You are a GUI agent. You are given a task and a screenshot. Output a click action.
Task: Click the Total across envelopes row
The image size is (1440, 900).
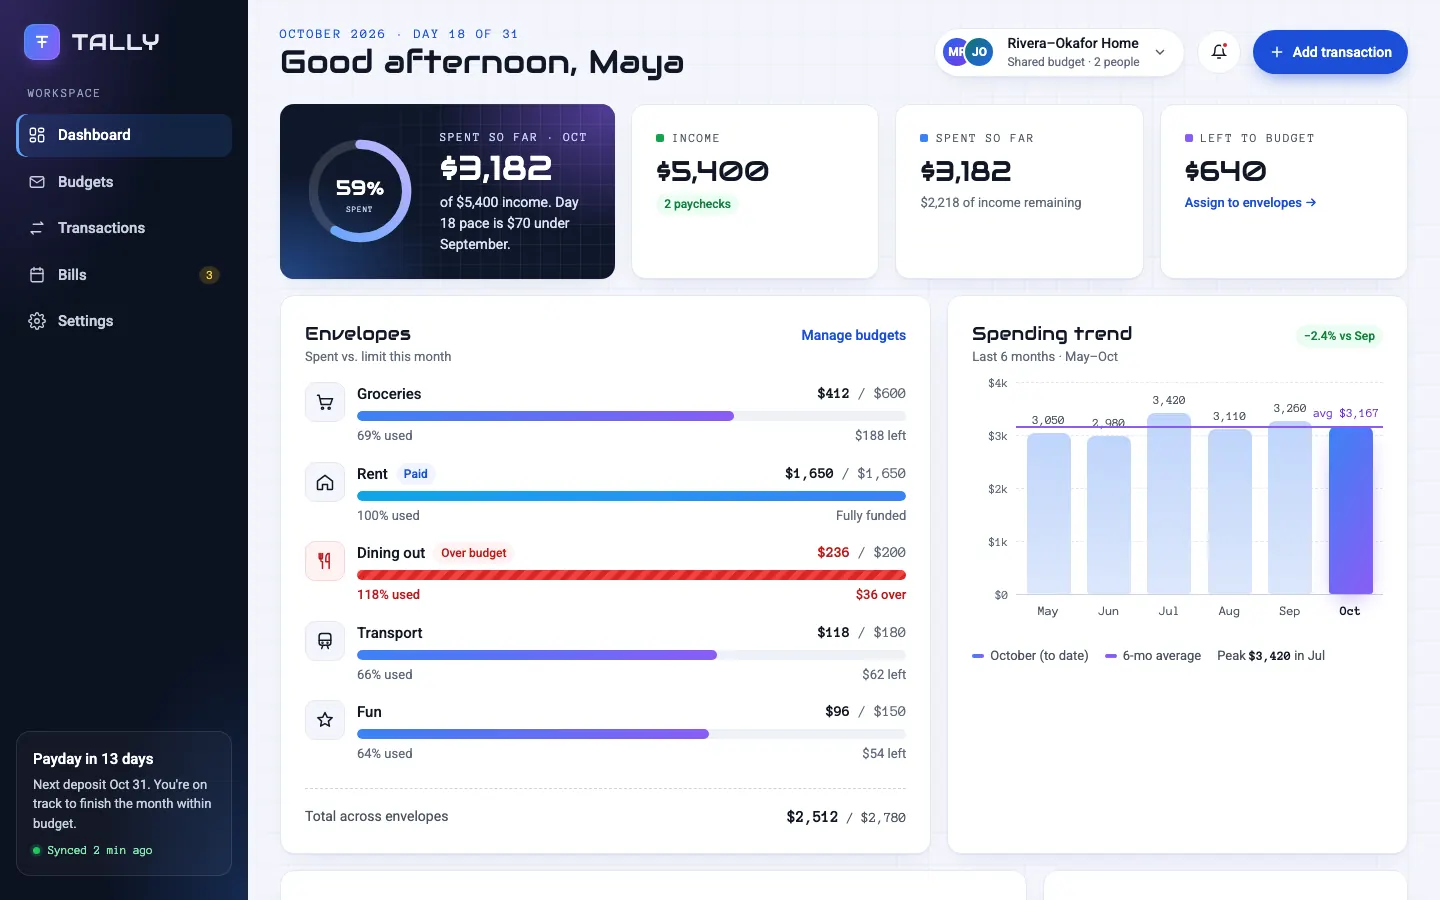coord(605,817)
